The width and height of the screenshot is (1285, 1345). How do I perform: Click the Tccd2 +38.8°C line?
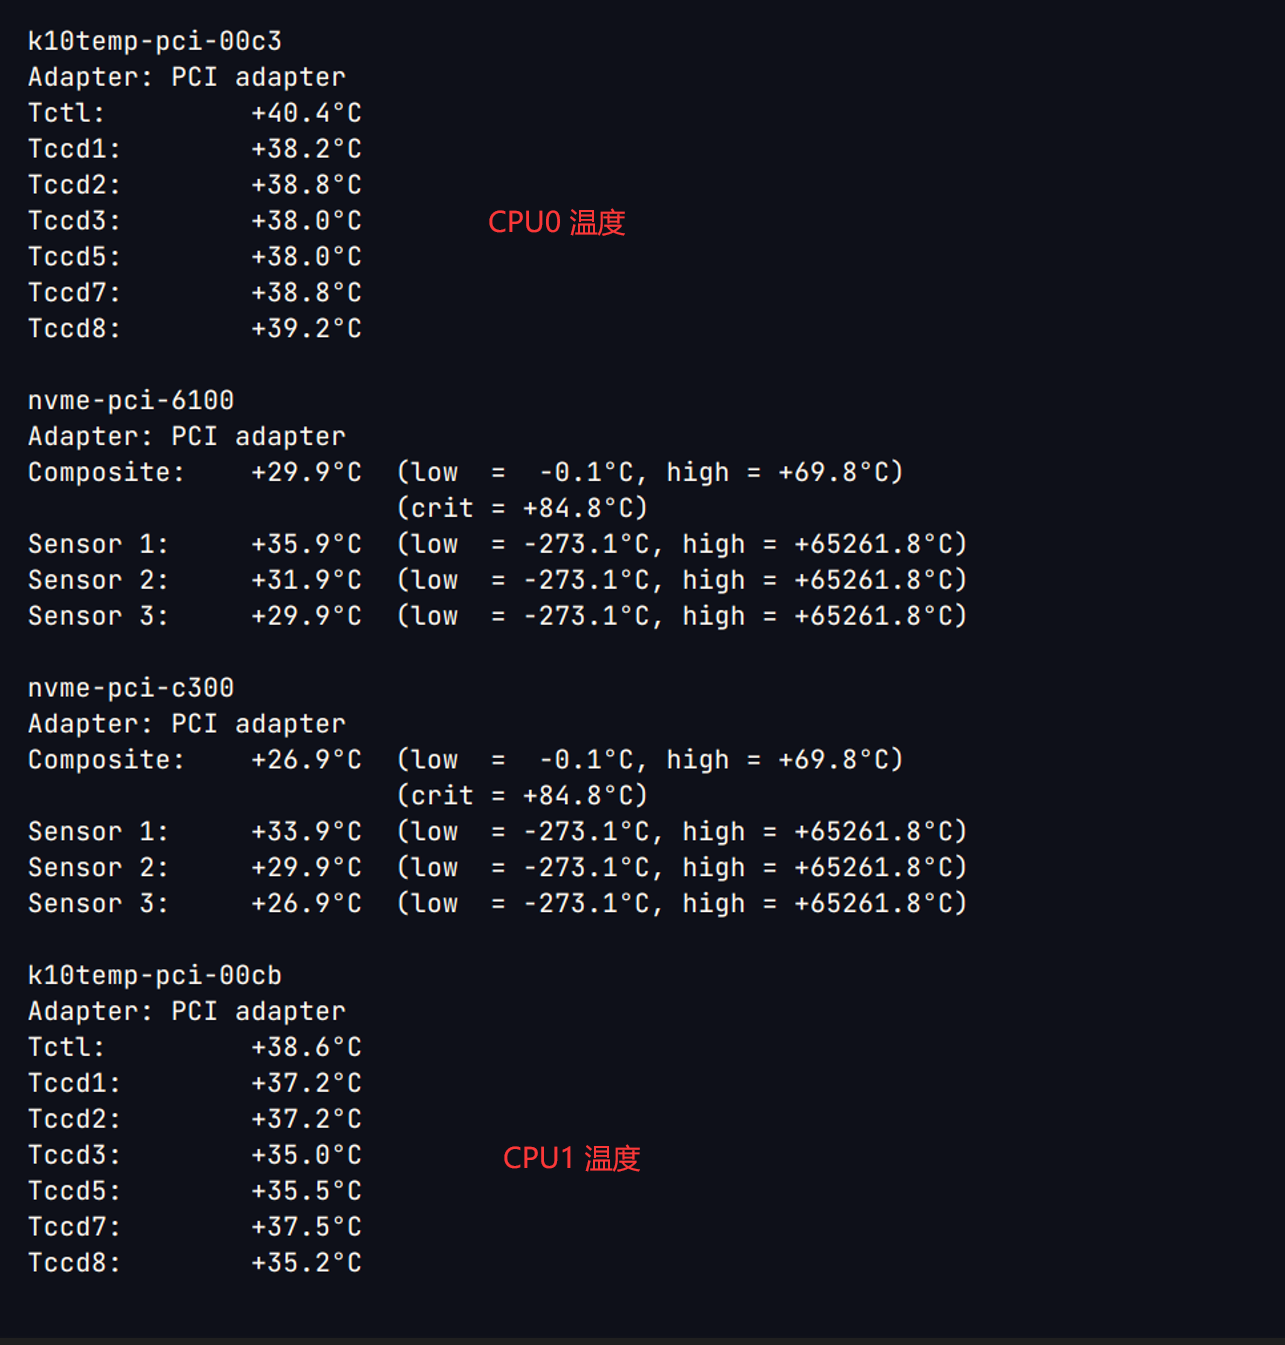tap(195, 185)
